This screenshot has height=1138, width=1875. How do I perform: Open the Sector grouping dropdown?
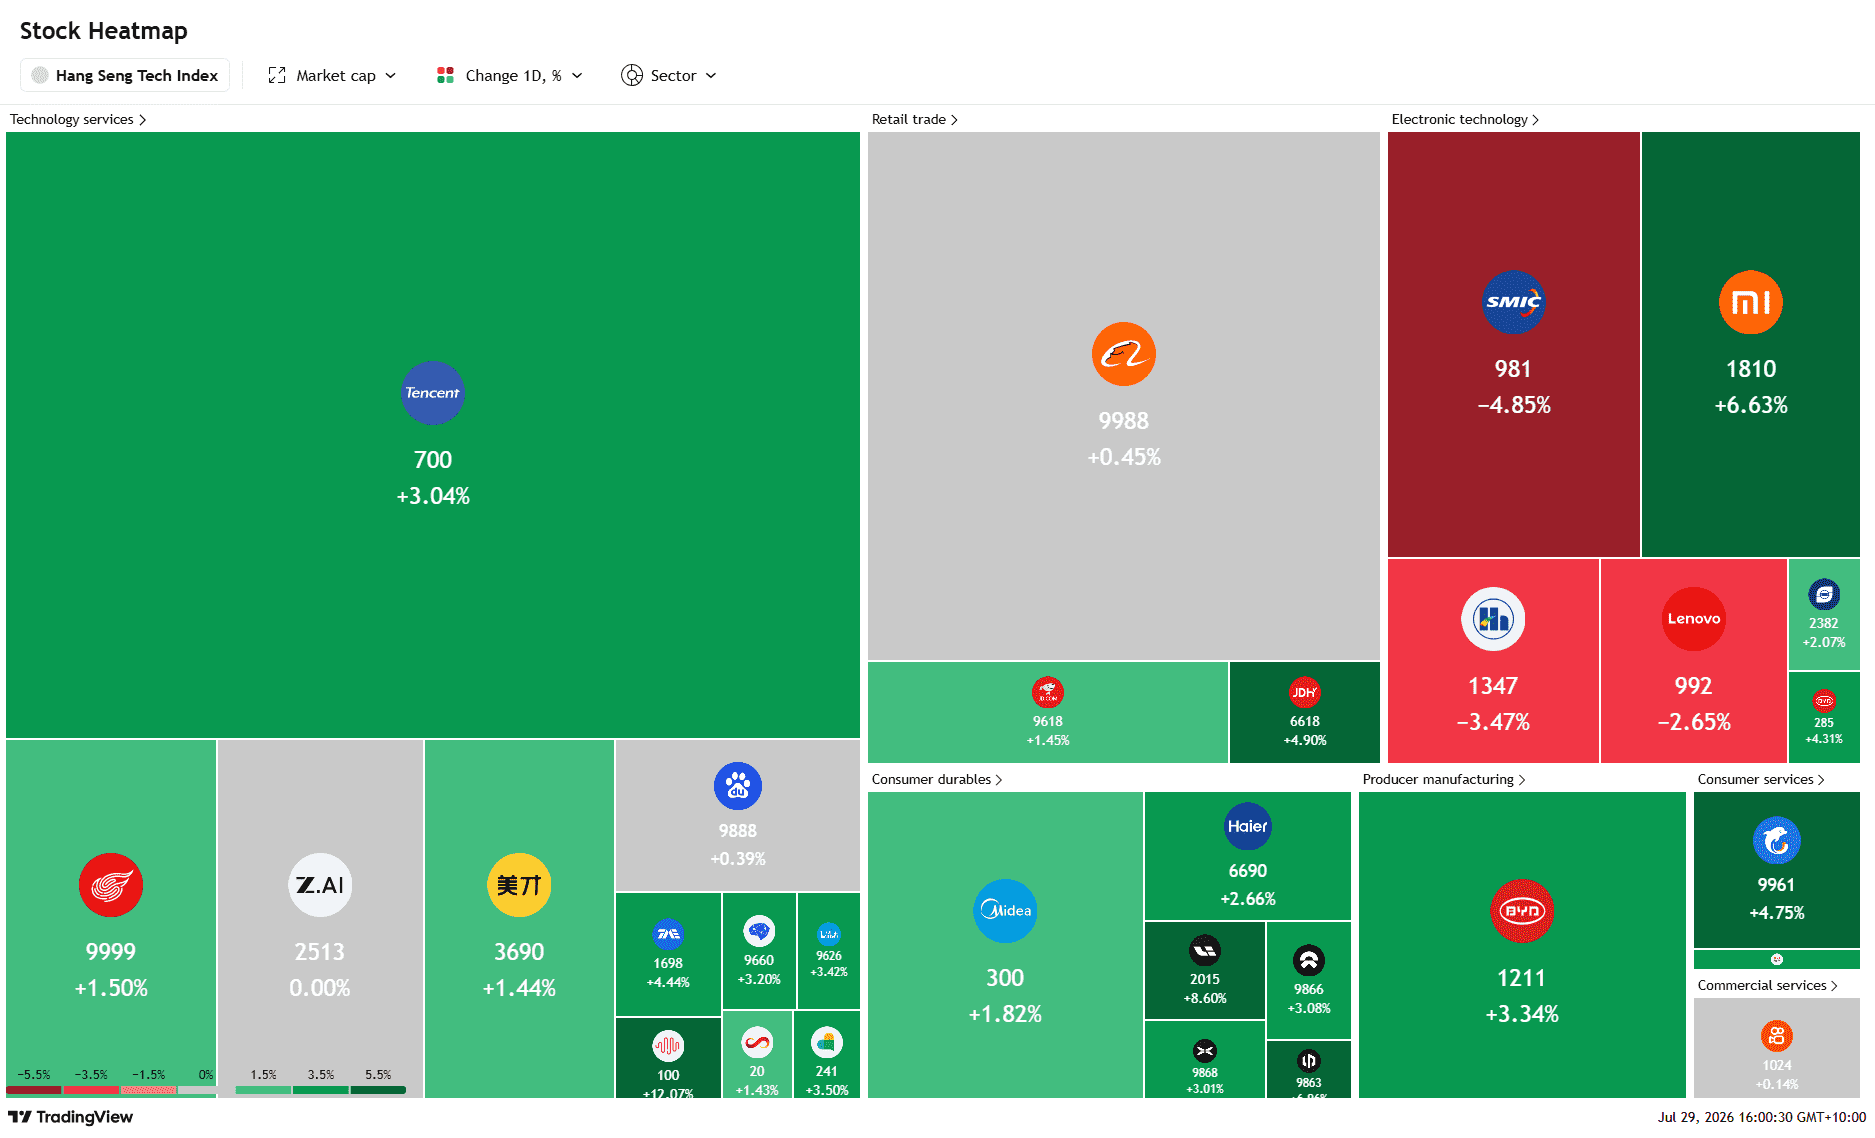[x=669, y=76]
